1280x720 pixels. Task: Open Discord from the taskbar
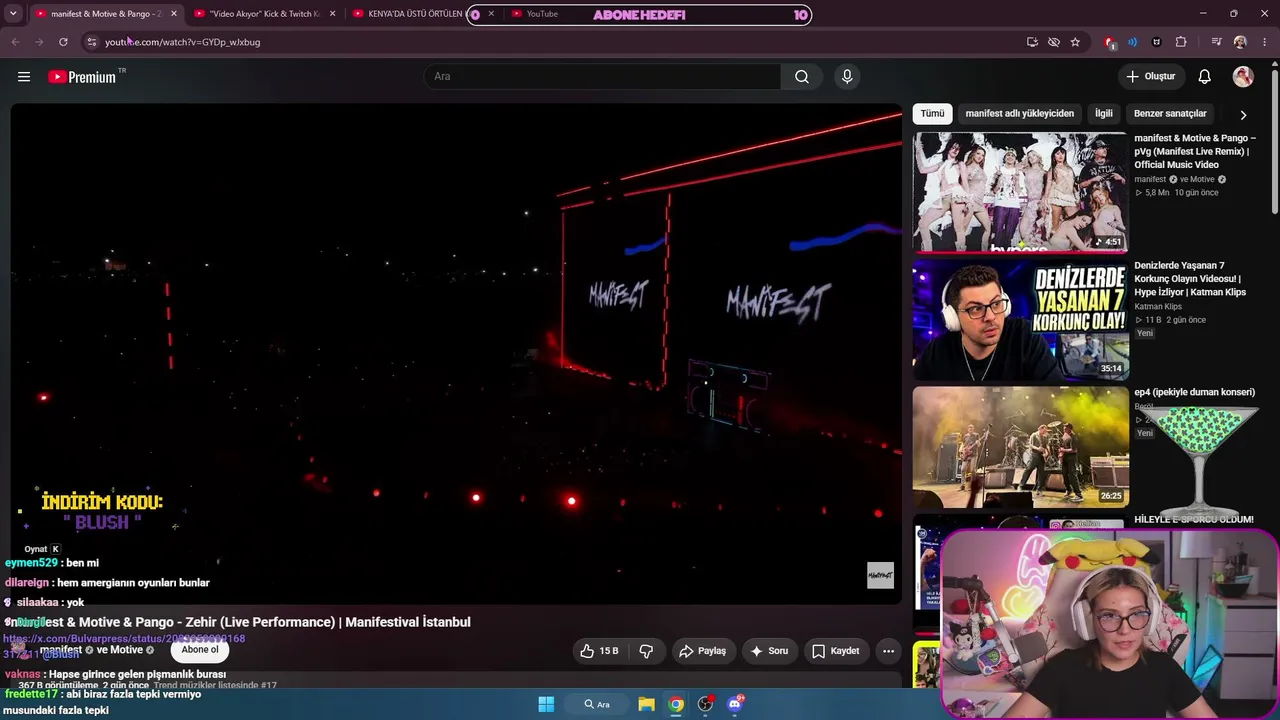click(x=735, y=704)
